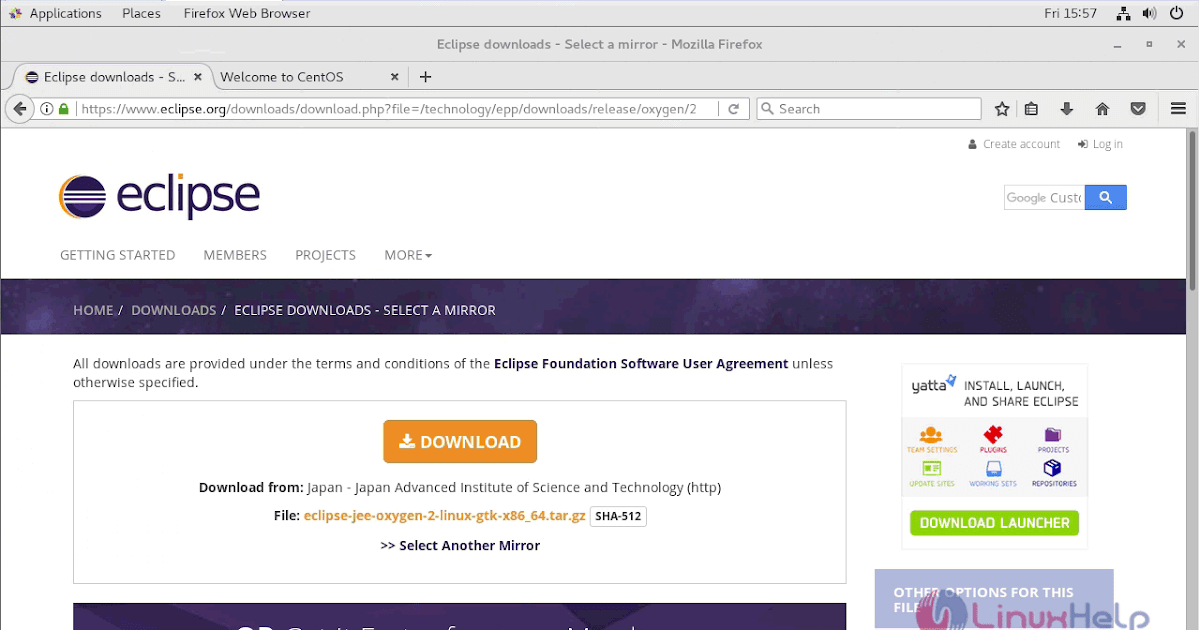Image resolution: width=1200 pixels, height=630 pixels.
Task: Open the Places menu
Action: 141,13
